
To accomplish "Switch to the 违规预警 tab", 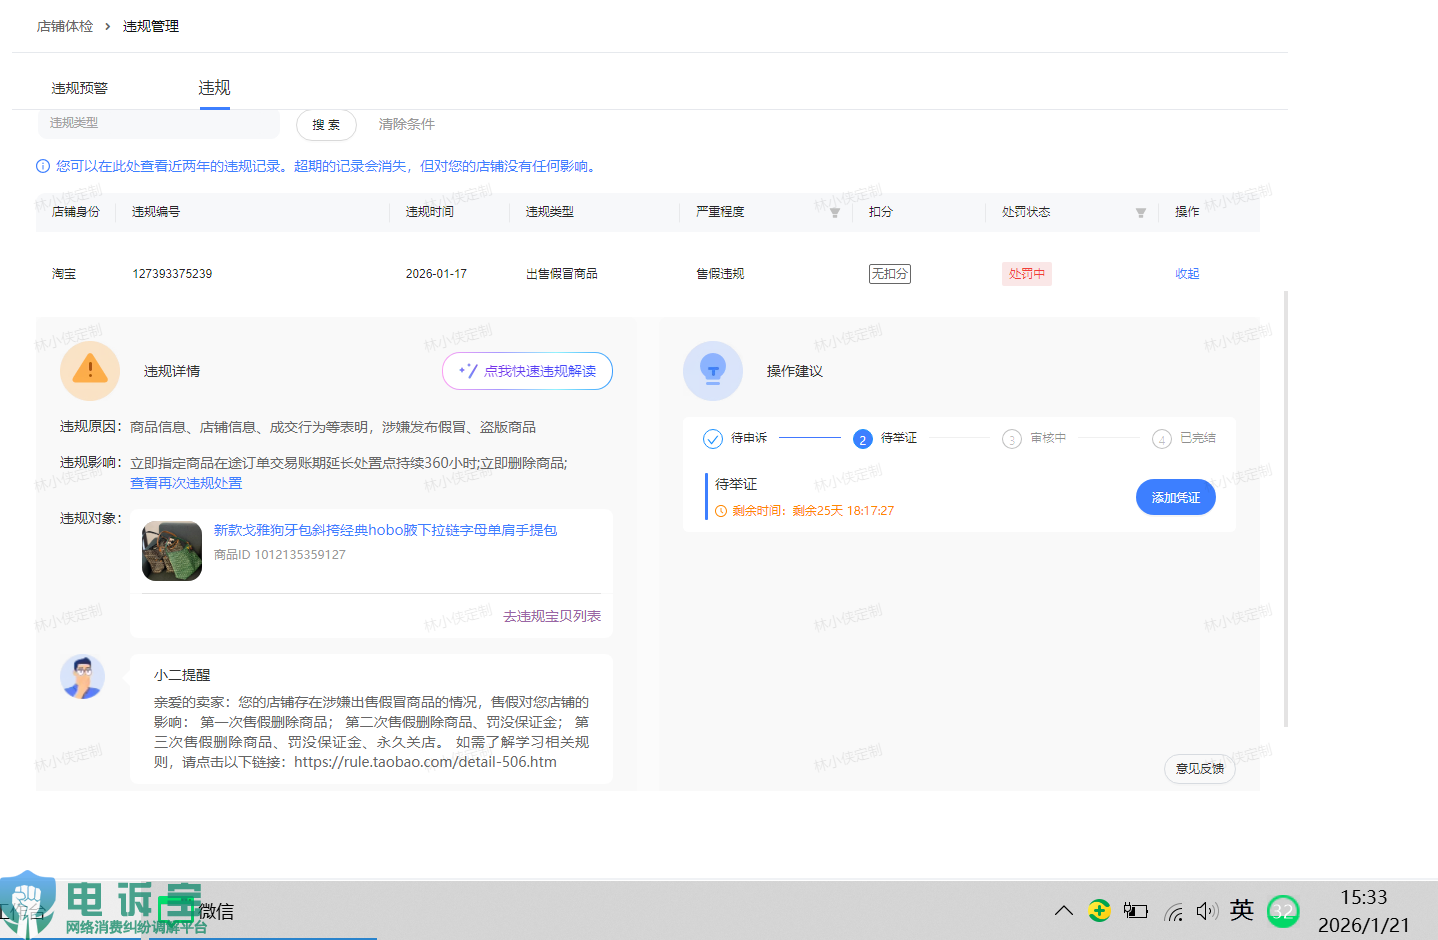I will tap(79, 88).
